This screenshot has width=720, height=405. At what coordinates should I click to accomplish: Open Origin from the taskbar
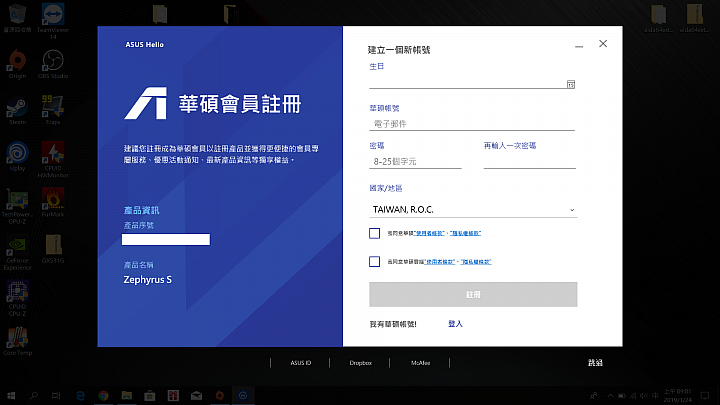coord(219,395)
